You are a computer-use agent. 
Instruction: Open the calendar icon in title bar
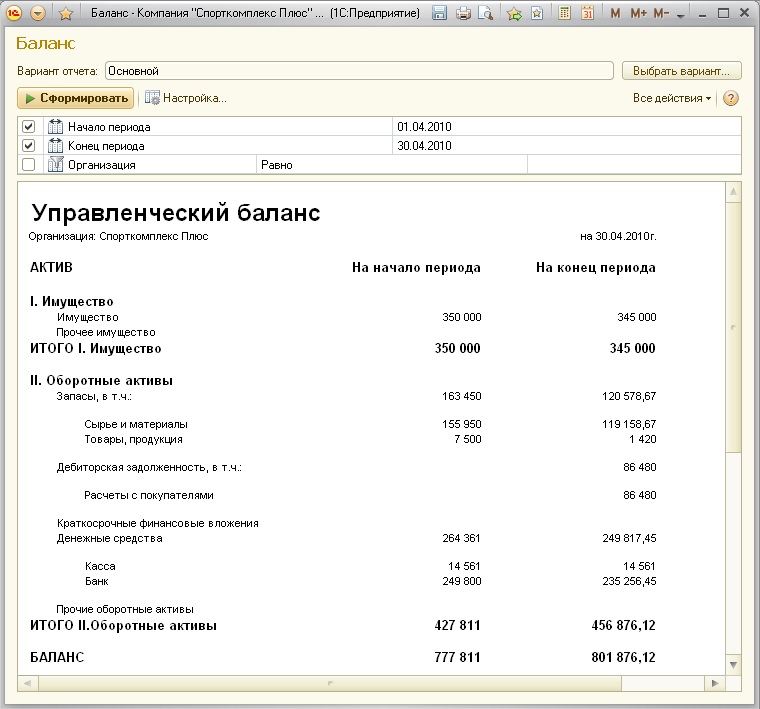coord(587,13)
